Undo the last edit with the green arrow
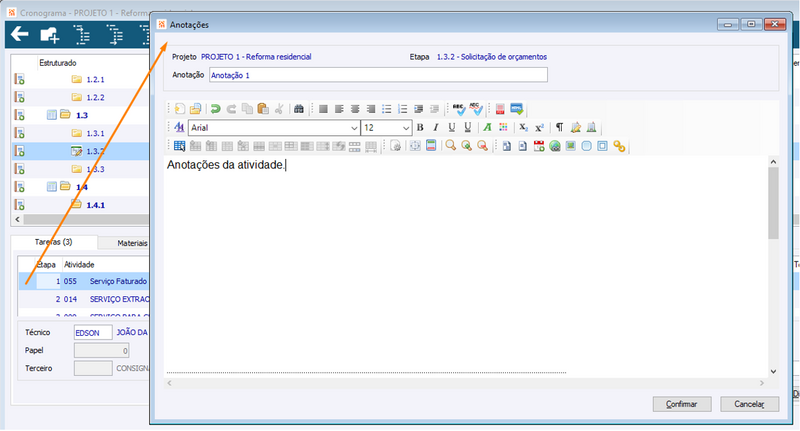 215,109
